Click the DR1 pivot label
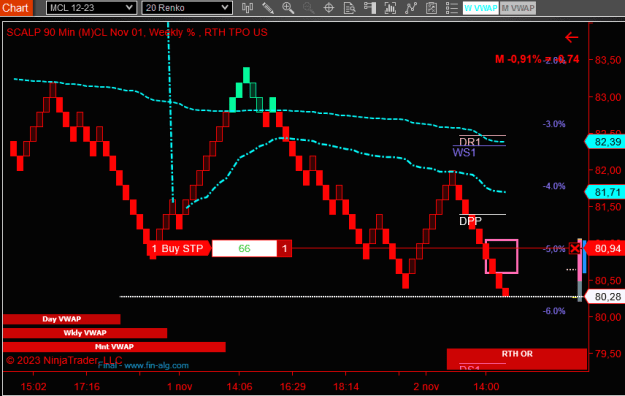Viewport: 625px width, 396px height. 470,142
